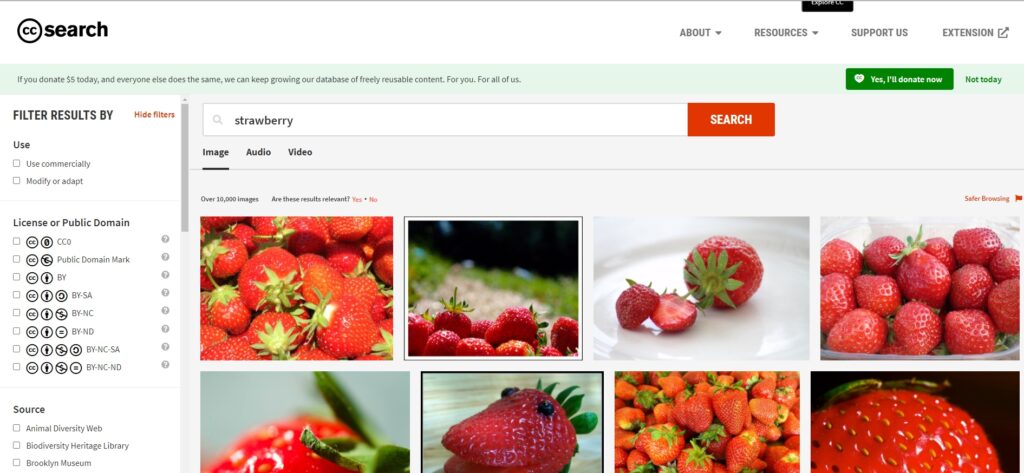Click the Safer Browsing flag icon
This screenshot has width=1024, height=473.
click(x=1018, y=198)
